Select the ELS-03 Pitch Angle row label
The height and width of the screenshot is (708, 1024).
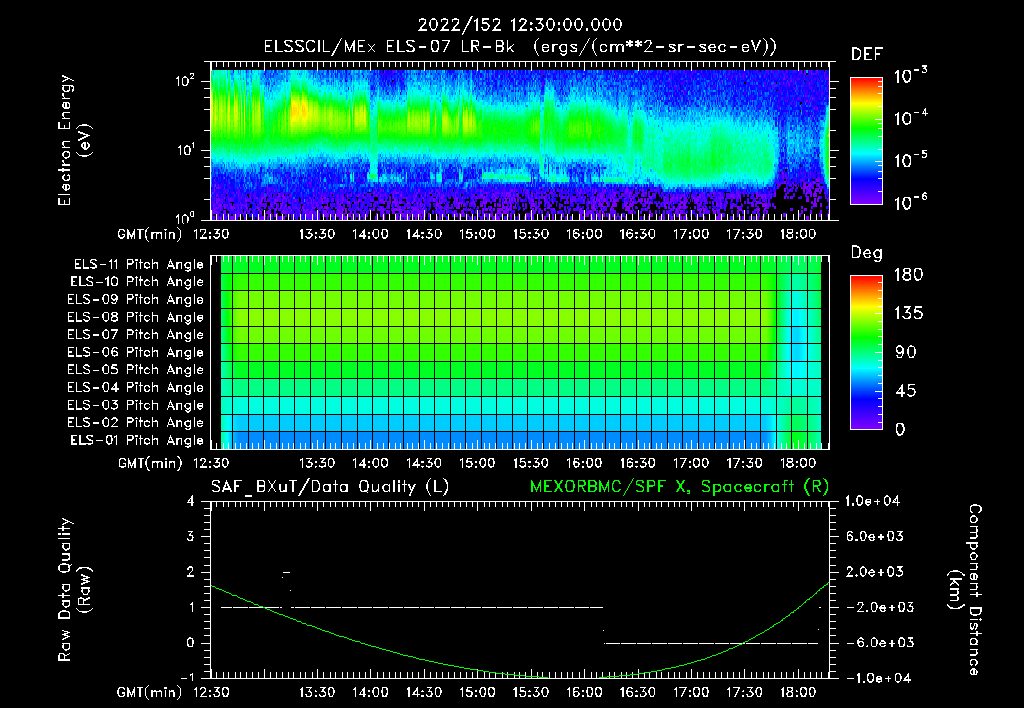coord(136,405)
